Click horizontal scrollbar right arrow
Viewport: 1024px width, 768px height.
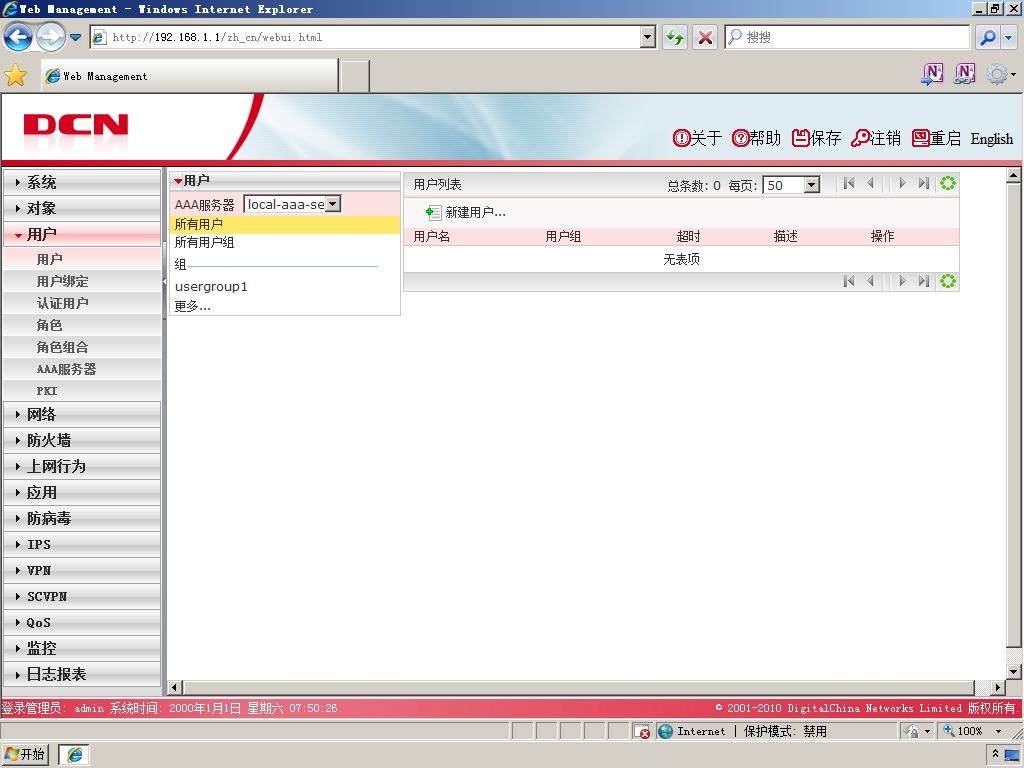click(997, 687)
